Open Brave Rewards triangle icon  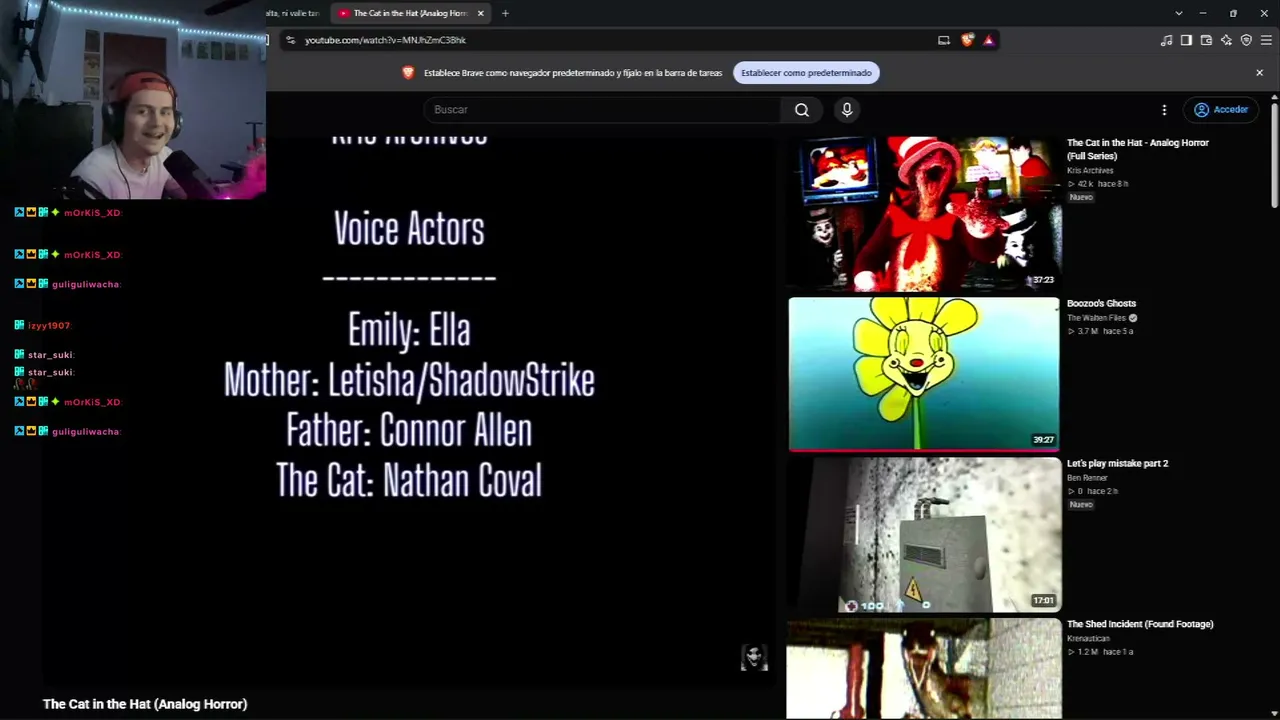pos(988,40)
